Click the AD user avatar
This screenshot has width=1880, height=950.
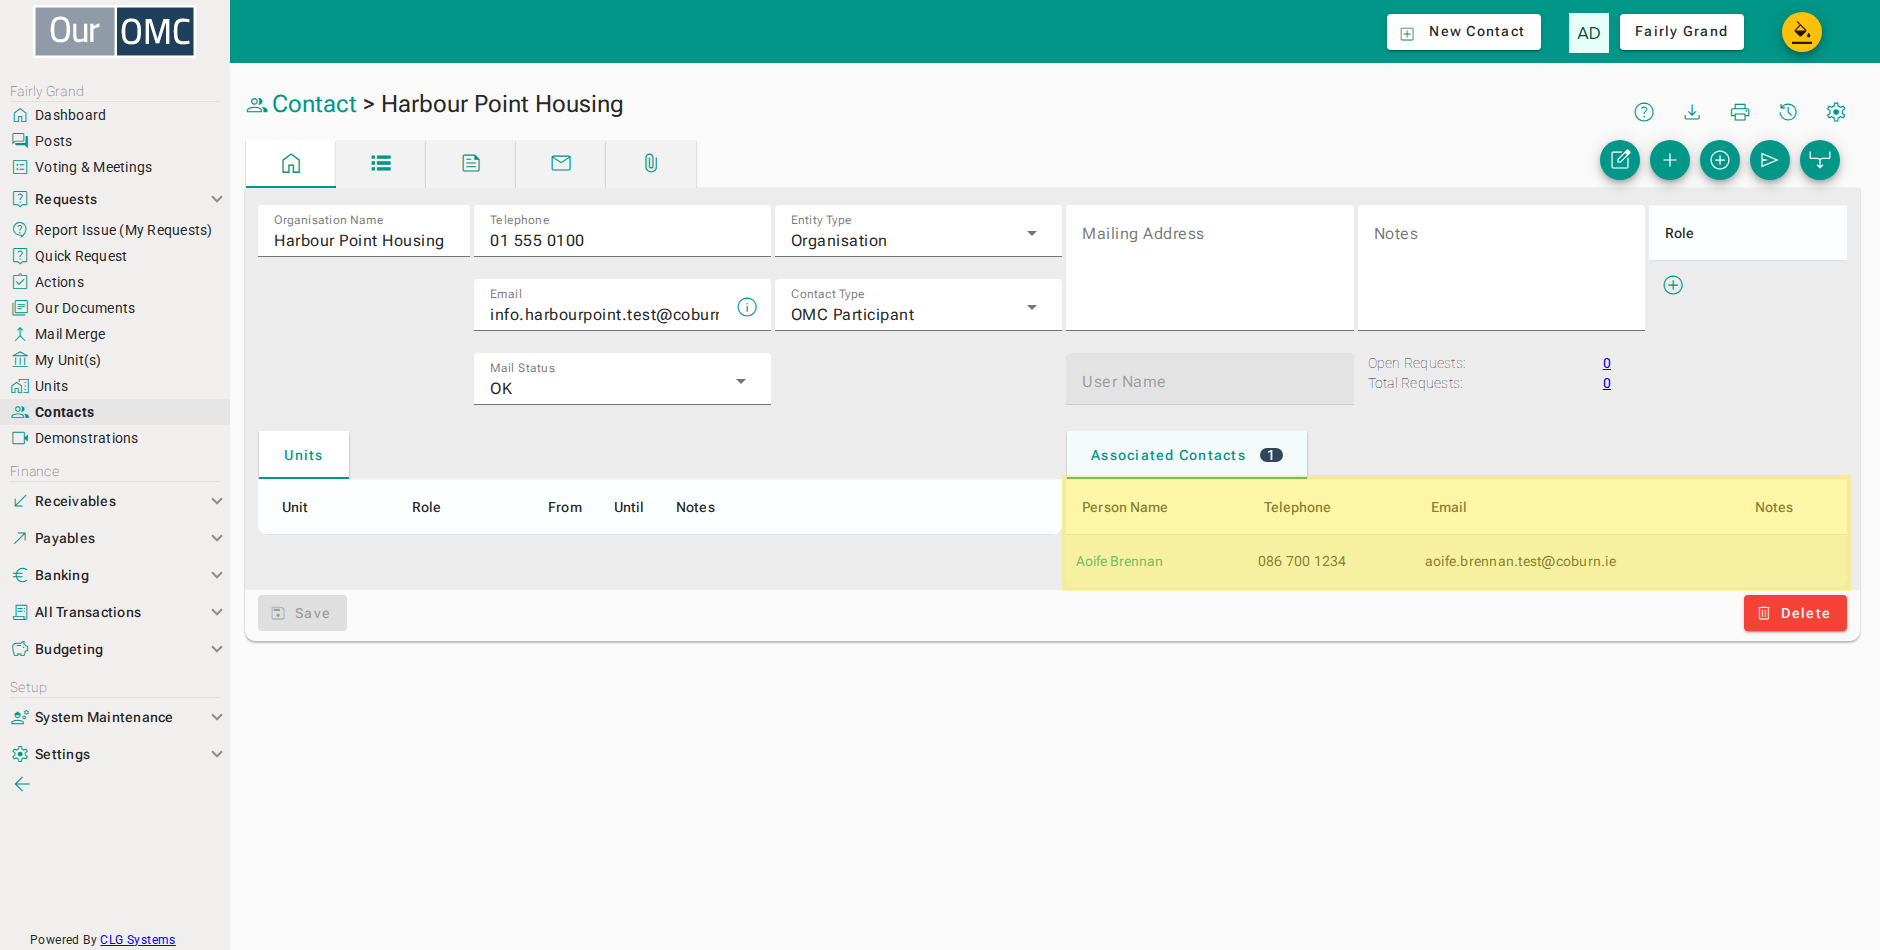tap(1589, 33)
